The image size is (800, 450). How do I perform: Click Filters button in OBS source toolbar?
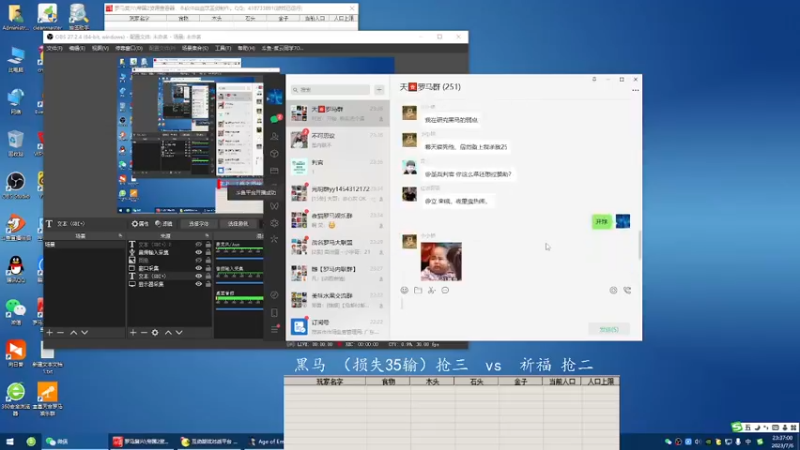164,224
